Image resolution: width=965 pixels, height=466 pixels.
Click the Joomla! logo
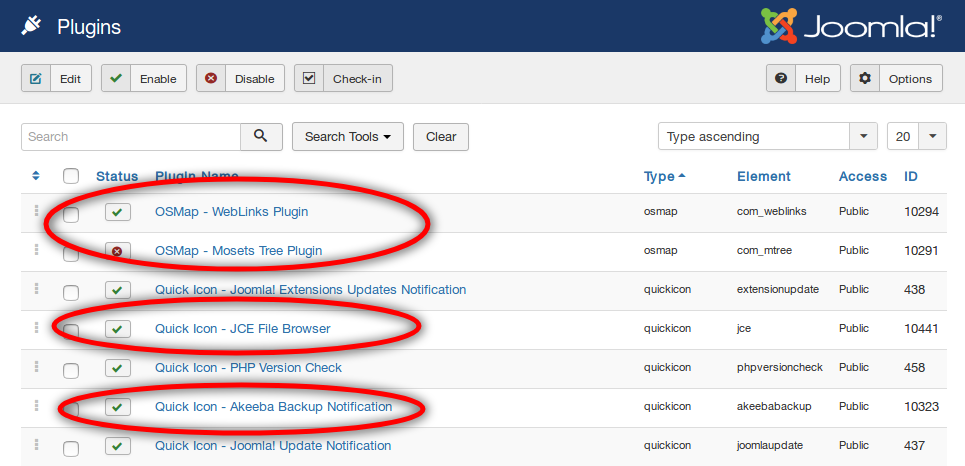pyautogui.click(x=851, y=26)
